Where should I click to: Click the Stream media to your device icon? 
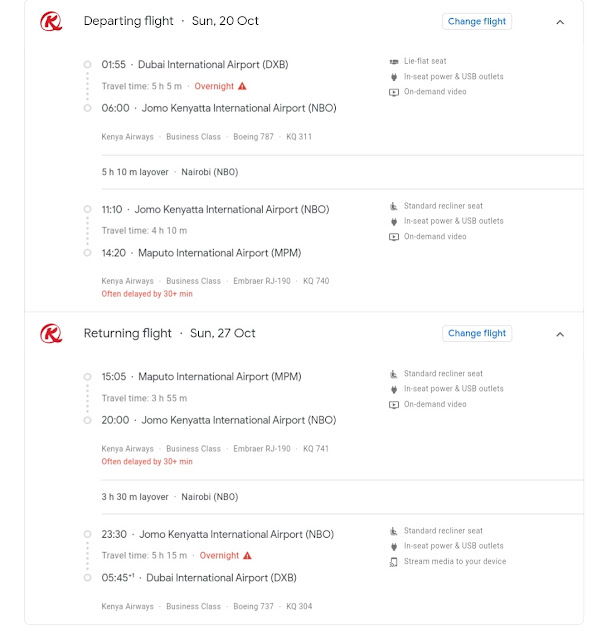pyautogui.click(x=393, y=562)
